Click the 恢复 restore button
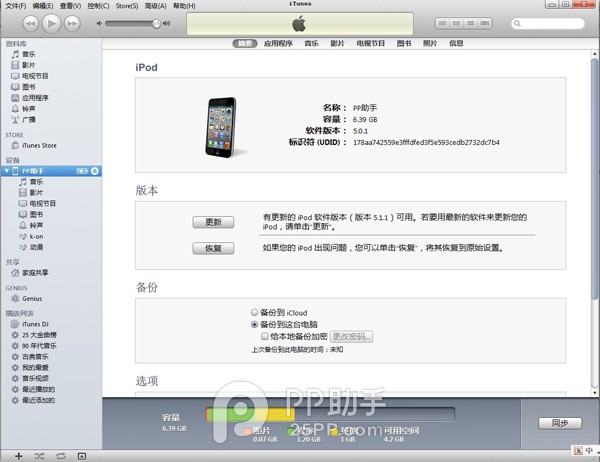Screen dimensions: 600x462 click(x=213, y=248)
